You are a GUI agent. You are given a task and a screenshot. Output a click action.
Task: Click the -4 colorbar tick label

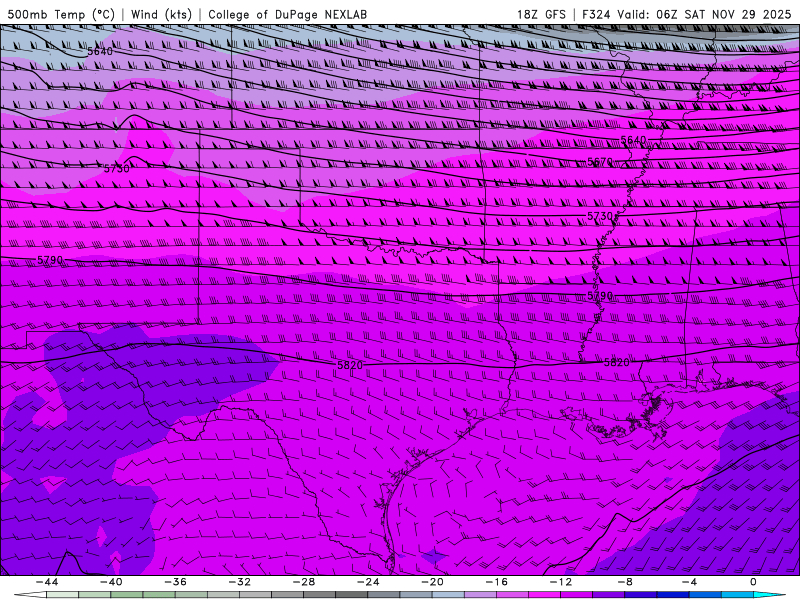pos(690,582)
